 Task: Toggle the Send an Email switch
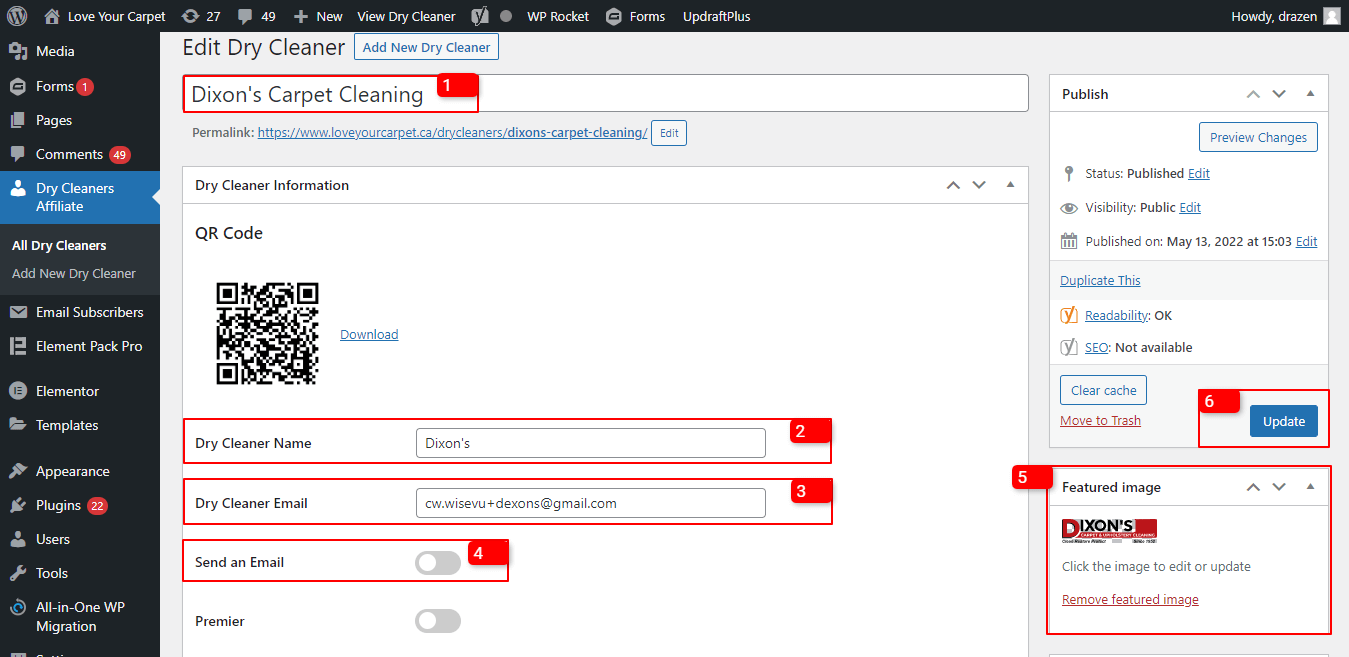(x=438, y=563)
